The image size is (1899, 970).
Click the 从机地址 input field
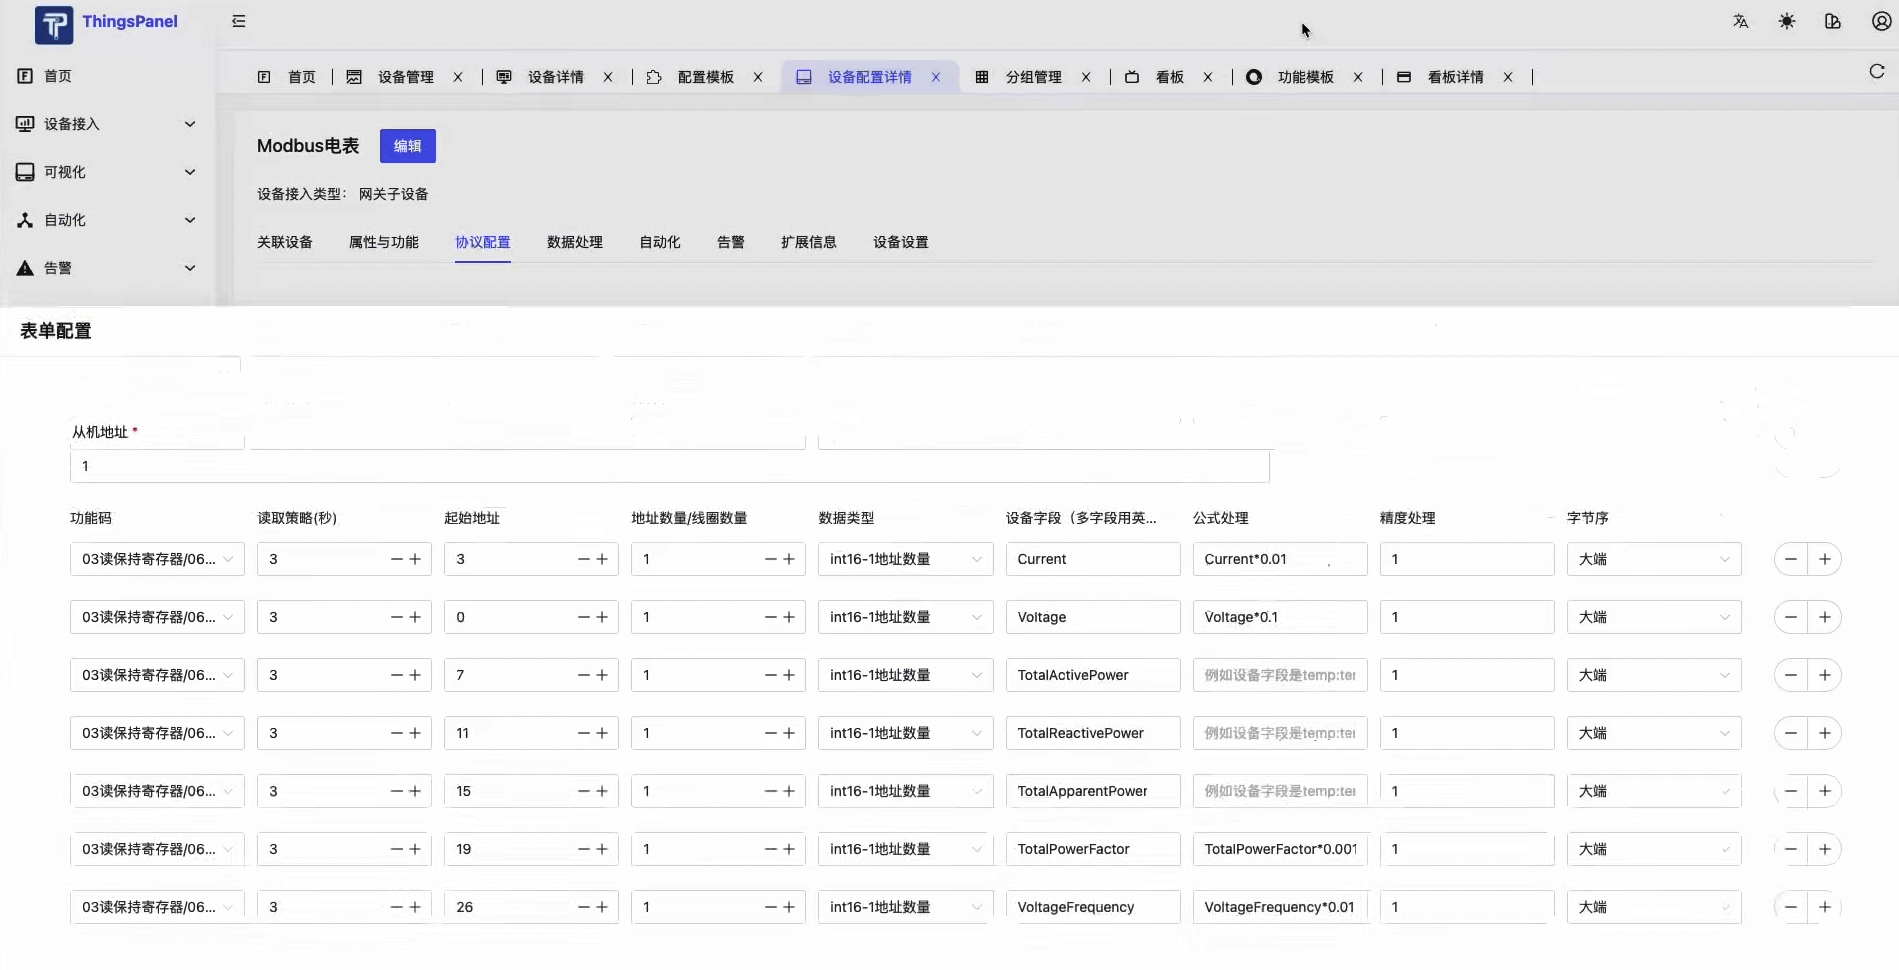click(x=668, y=466)
